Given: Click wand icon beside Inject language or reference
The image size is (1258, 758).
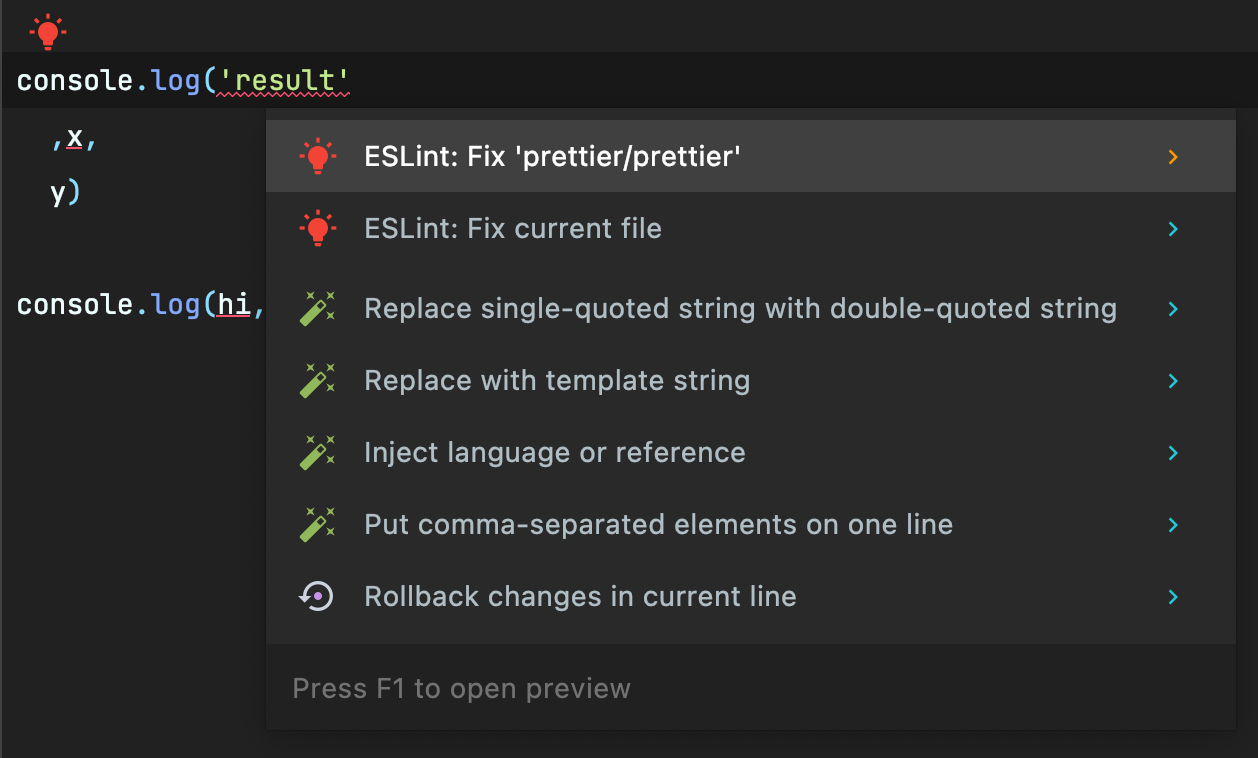Looking at the screenshot, I should click(x=318, y=453).
